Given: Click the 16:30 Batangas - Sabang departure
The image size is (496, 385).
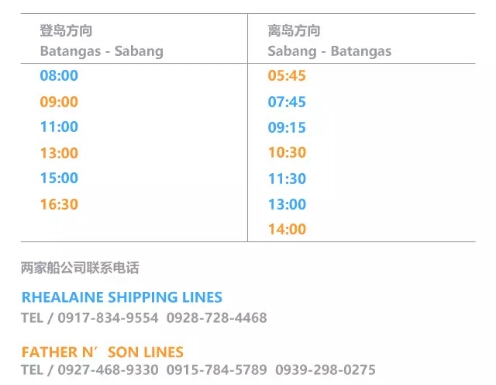Looking at the screenshot, I should click(x=59, y=204).
